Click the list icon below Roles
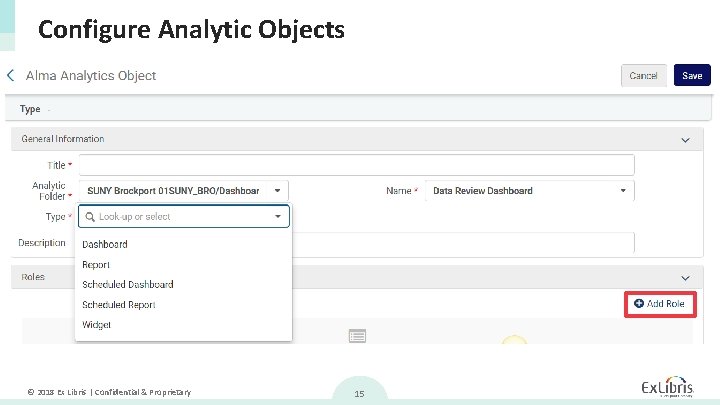The height and width of the screenshot is (405, 720). tap(357, 336)
